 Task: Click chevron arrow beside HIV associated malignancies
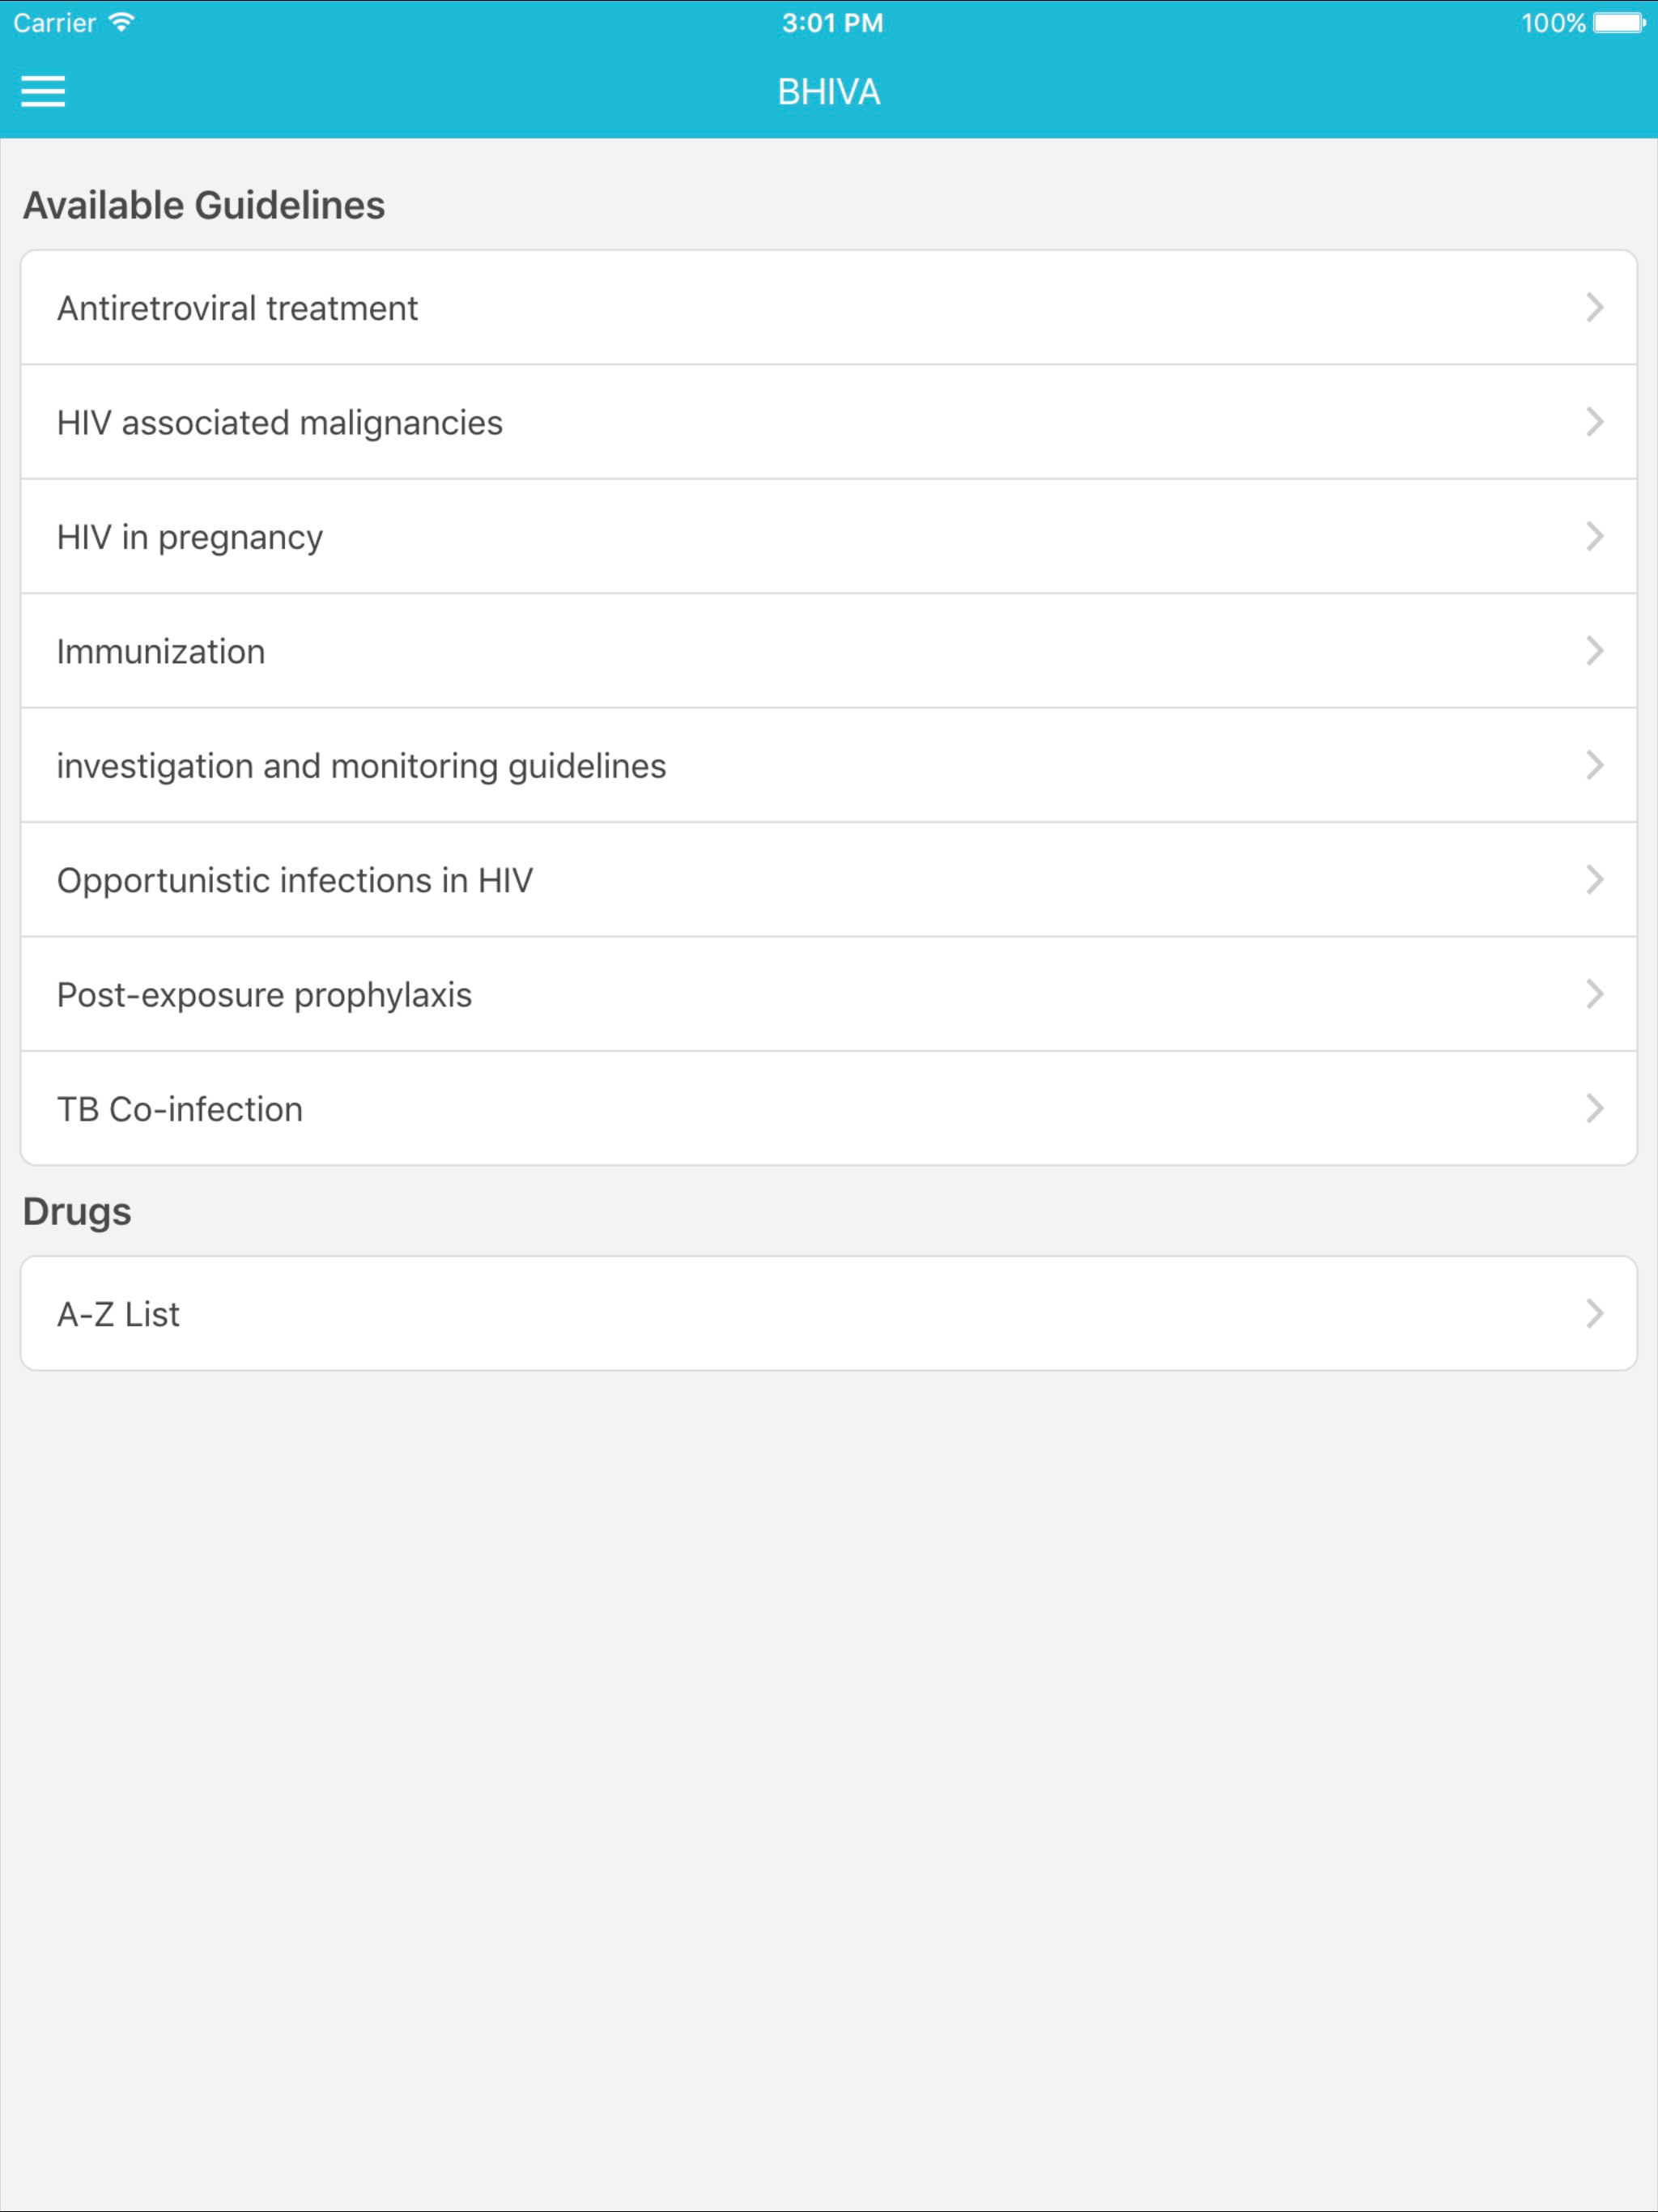point(1595,422)
